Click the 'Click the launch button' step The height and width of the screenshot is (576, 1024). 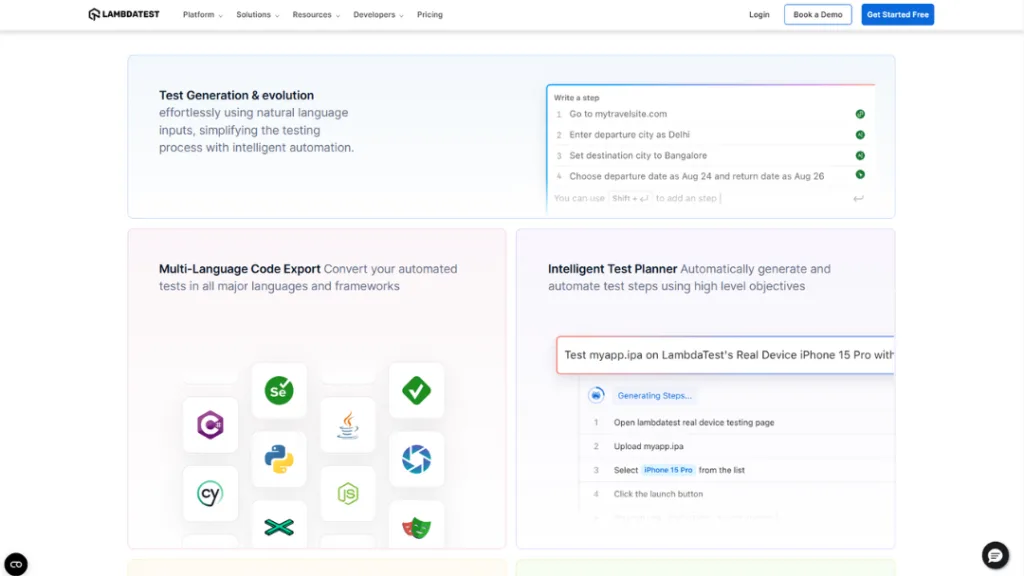tap(658, 494)
